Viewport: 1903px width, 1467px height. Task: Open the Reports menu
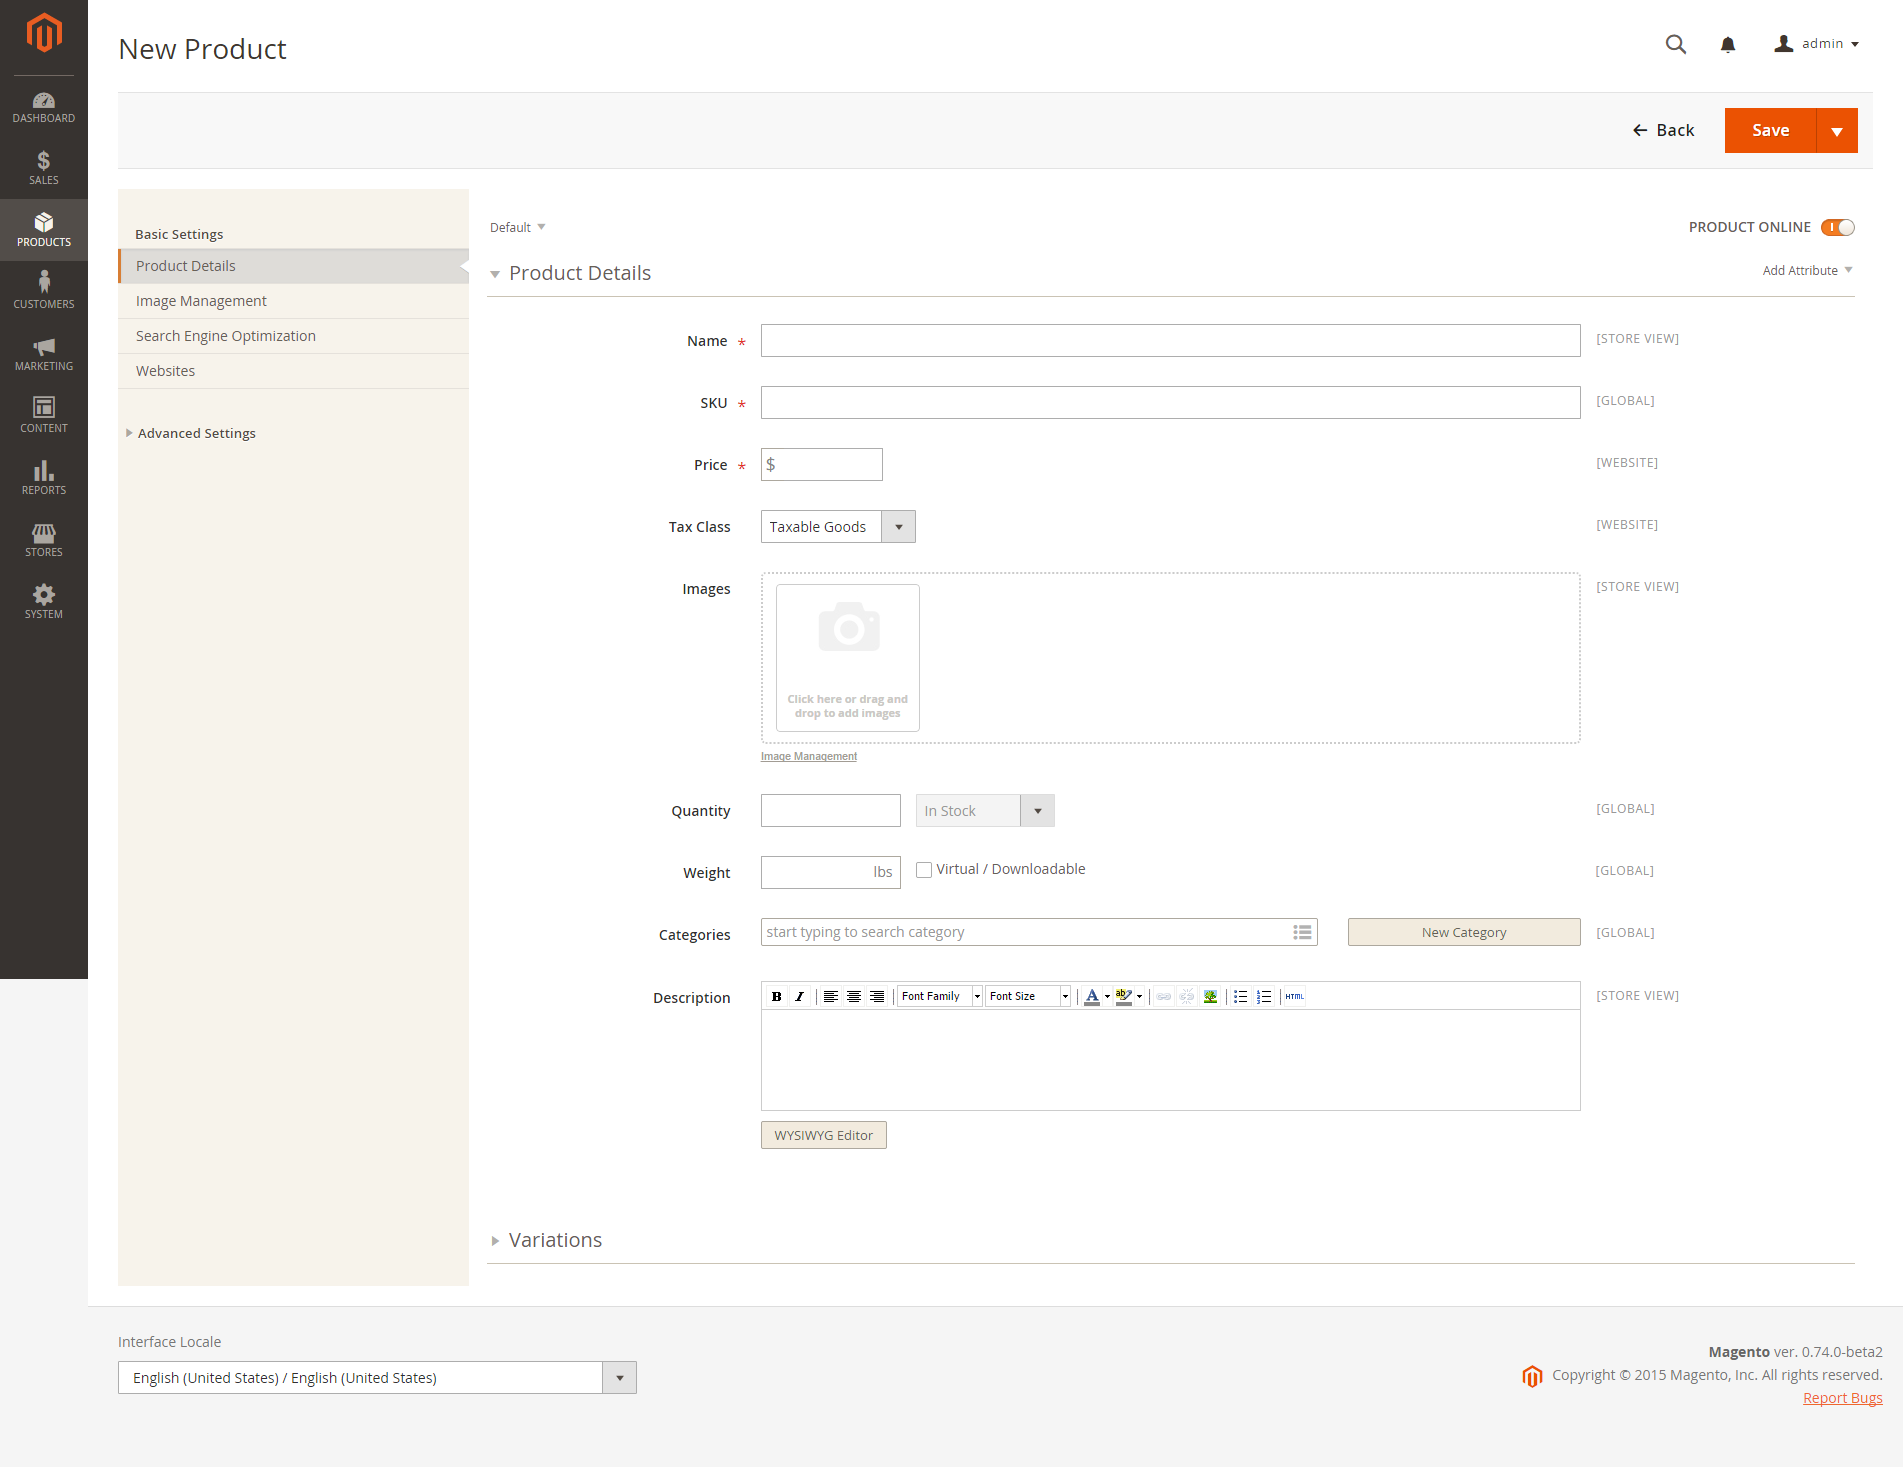[44, 478]
